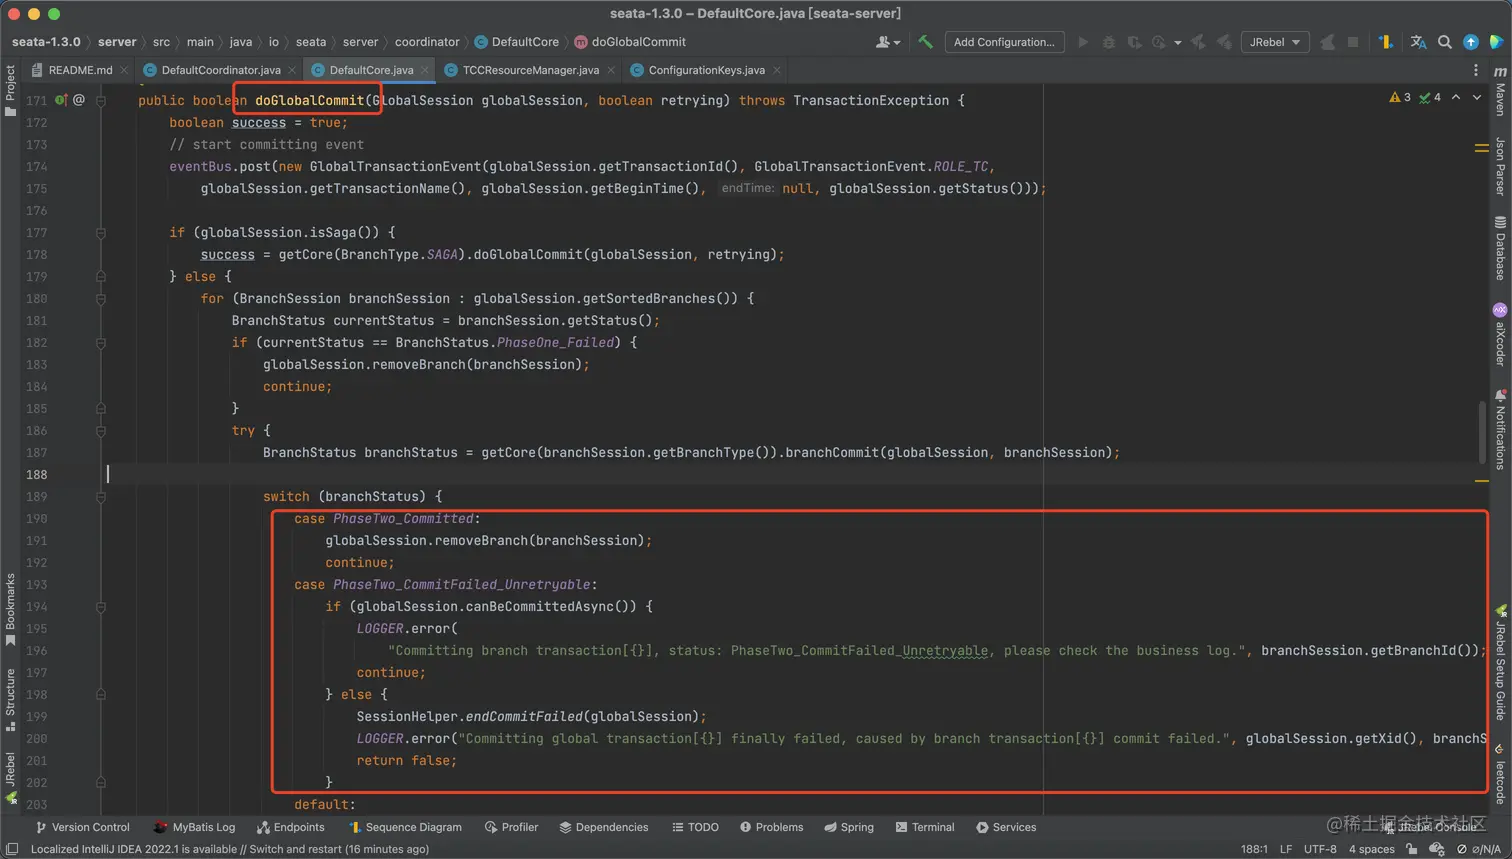Screen dimensions: 1512x859
Task: Open the user account icon menu
Action: tap(887, 42)
